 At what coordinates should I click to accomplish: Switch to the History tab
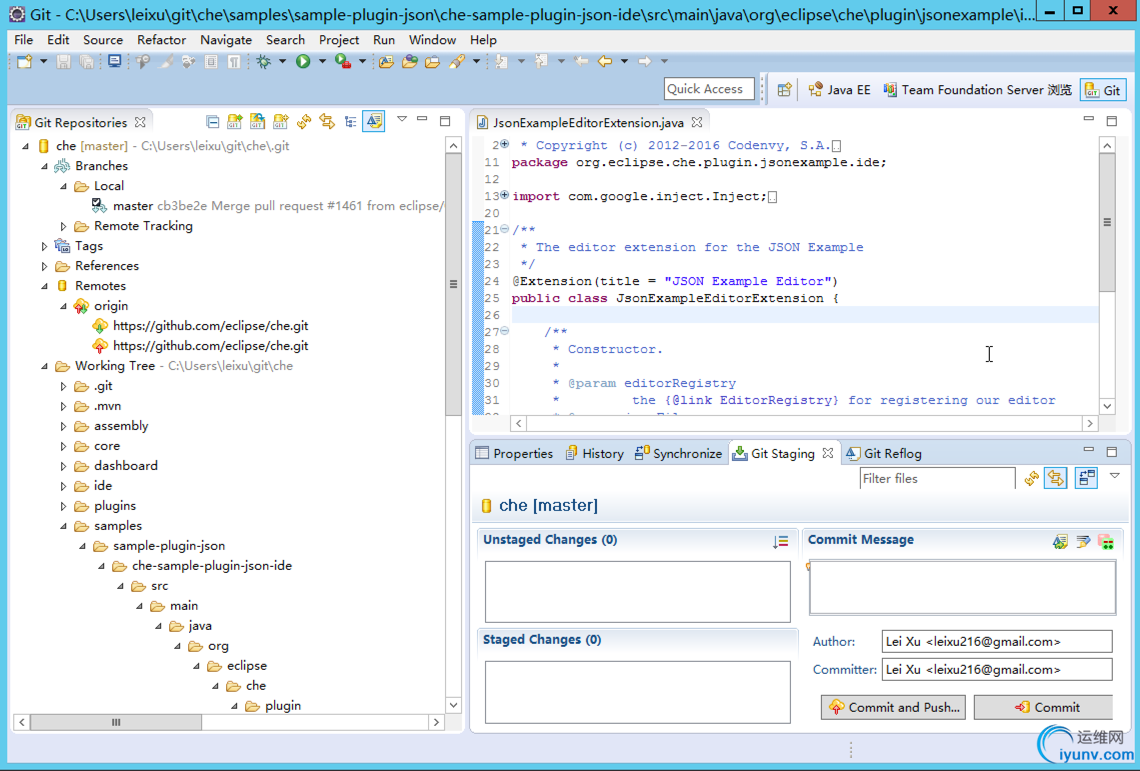595,453
